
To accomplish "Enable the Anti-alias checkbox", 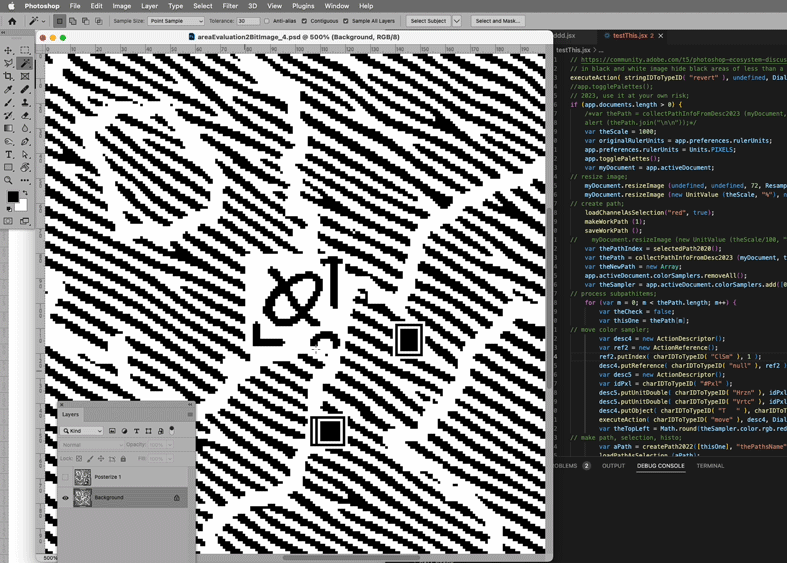I will [x=267, y=21].
